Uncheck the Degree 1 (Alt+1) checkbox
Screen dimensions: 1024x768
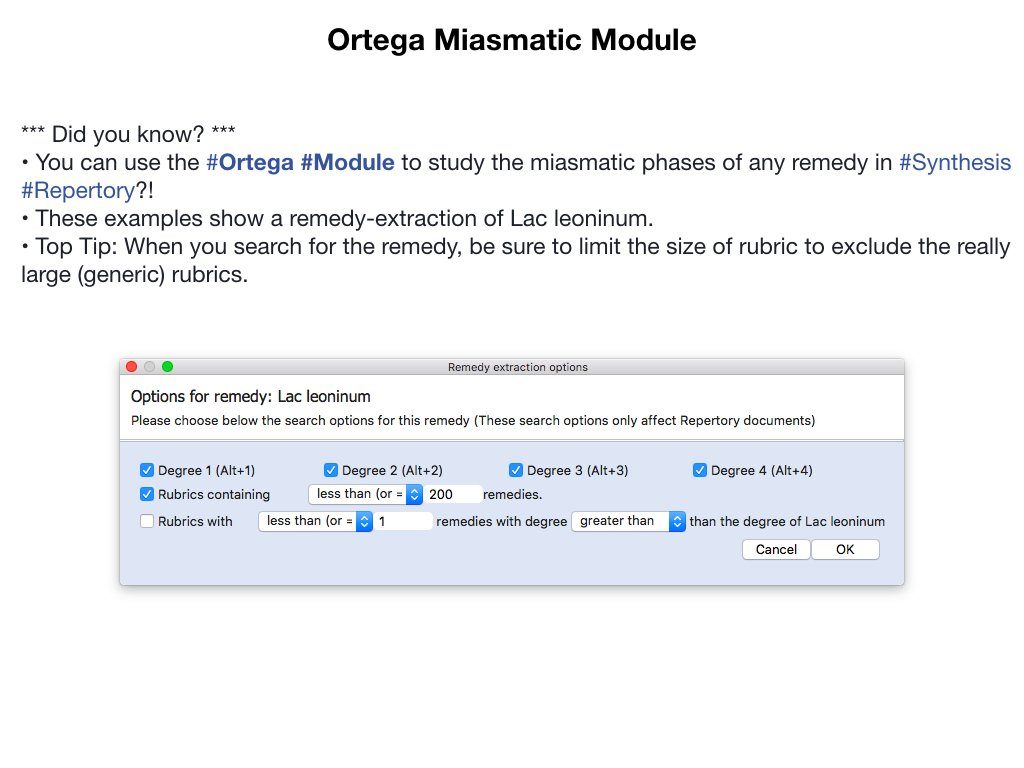tap(147, 470)
